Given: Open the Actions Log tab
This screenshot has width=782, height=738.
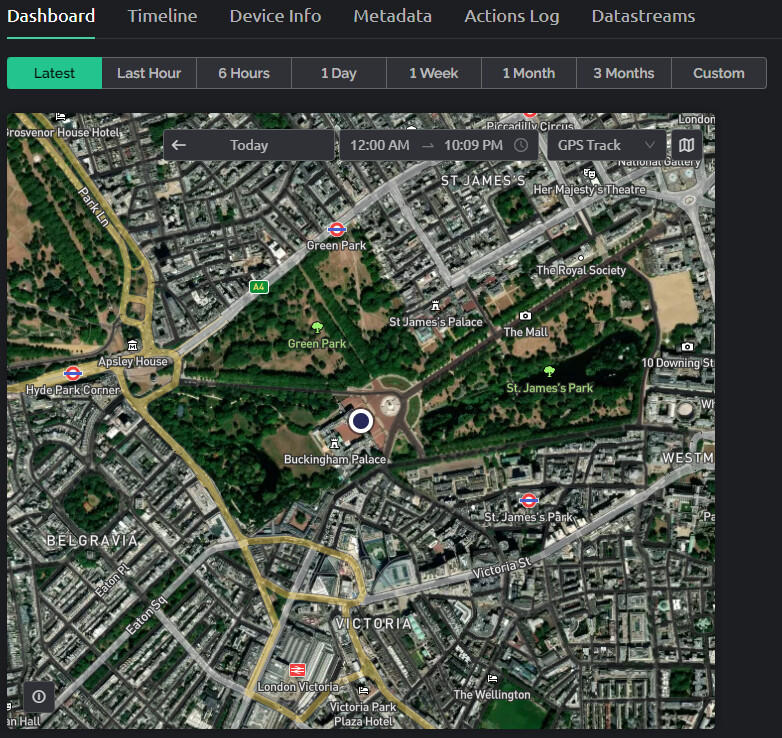Looking at the screenshot, I should pyautogui.click(x=512, y=16).
